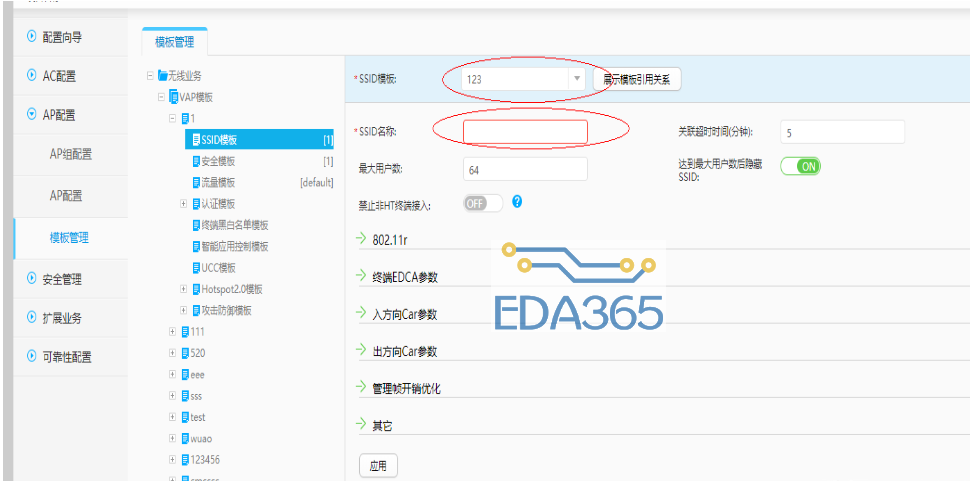
Task: Click the document icon of 安全模板
Action: [196, 162]
